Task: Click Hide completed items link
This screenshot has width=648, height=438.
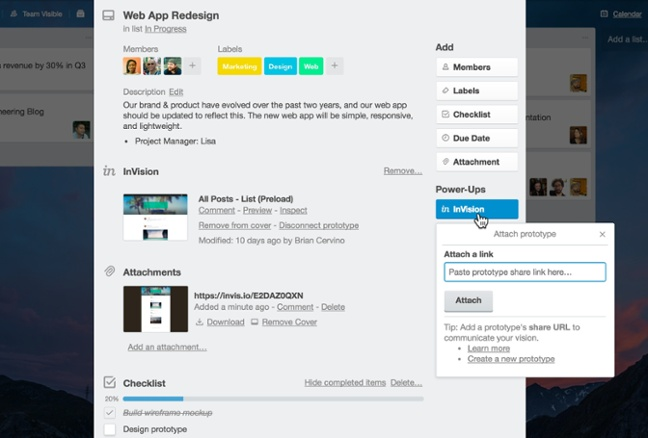Action: point(345,383)
